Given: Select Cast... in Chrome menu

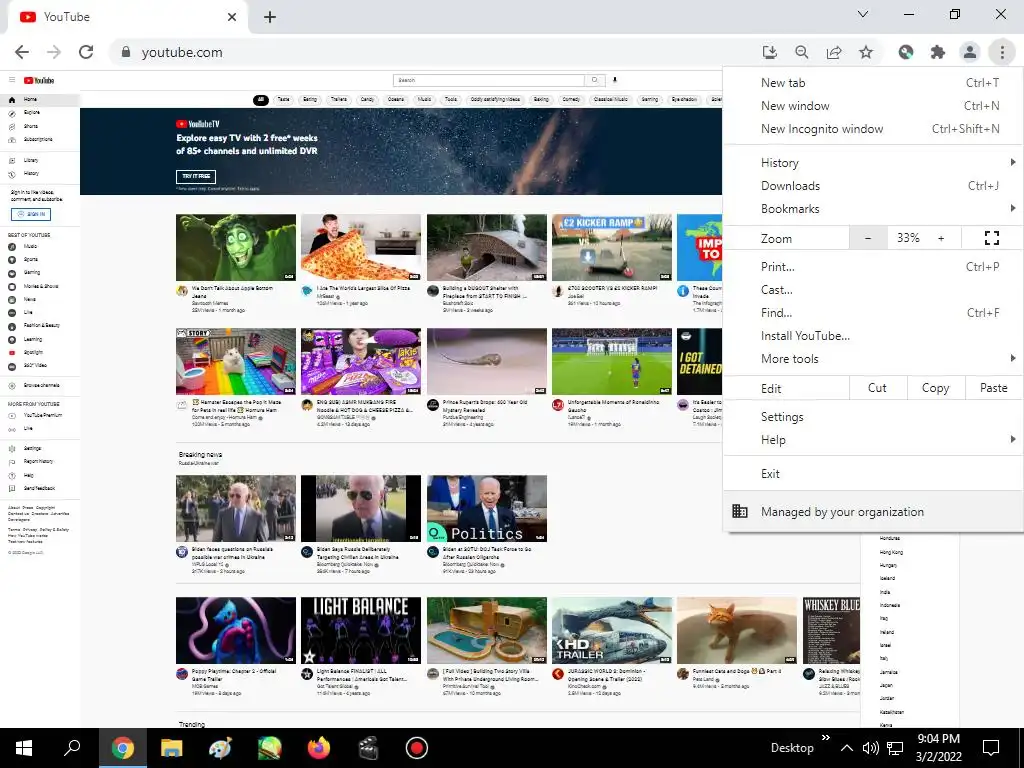Looking at the screenshot, I should pos(873,289).
